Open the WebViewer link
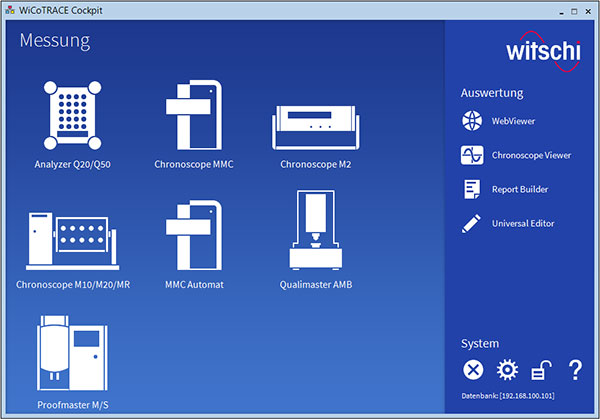 pyautogui.click(x=513, y=121)
